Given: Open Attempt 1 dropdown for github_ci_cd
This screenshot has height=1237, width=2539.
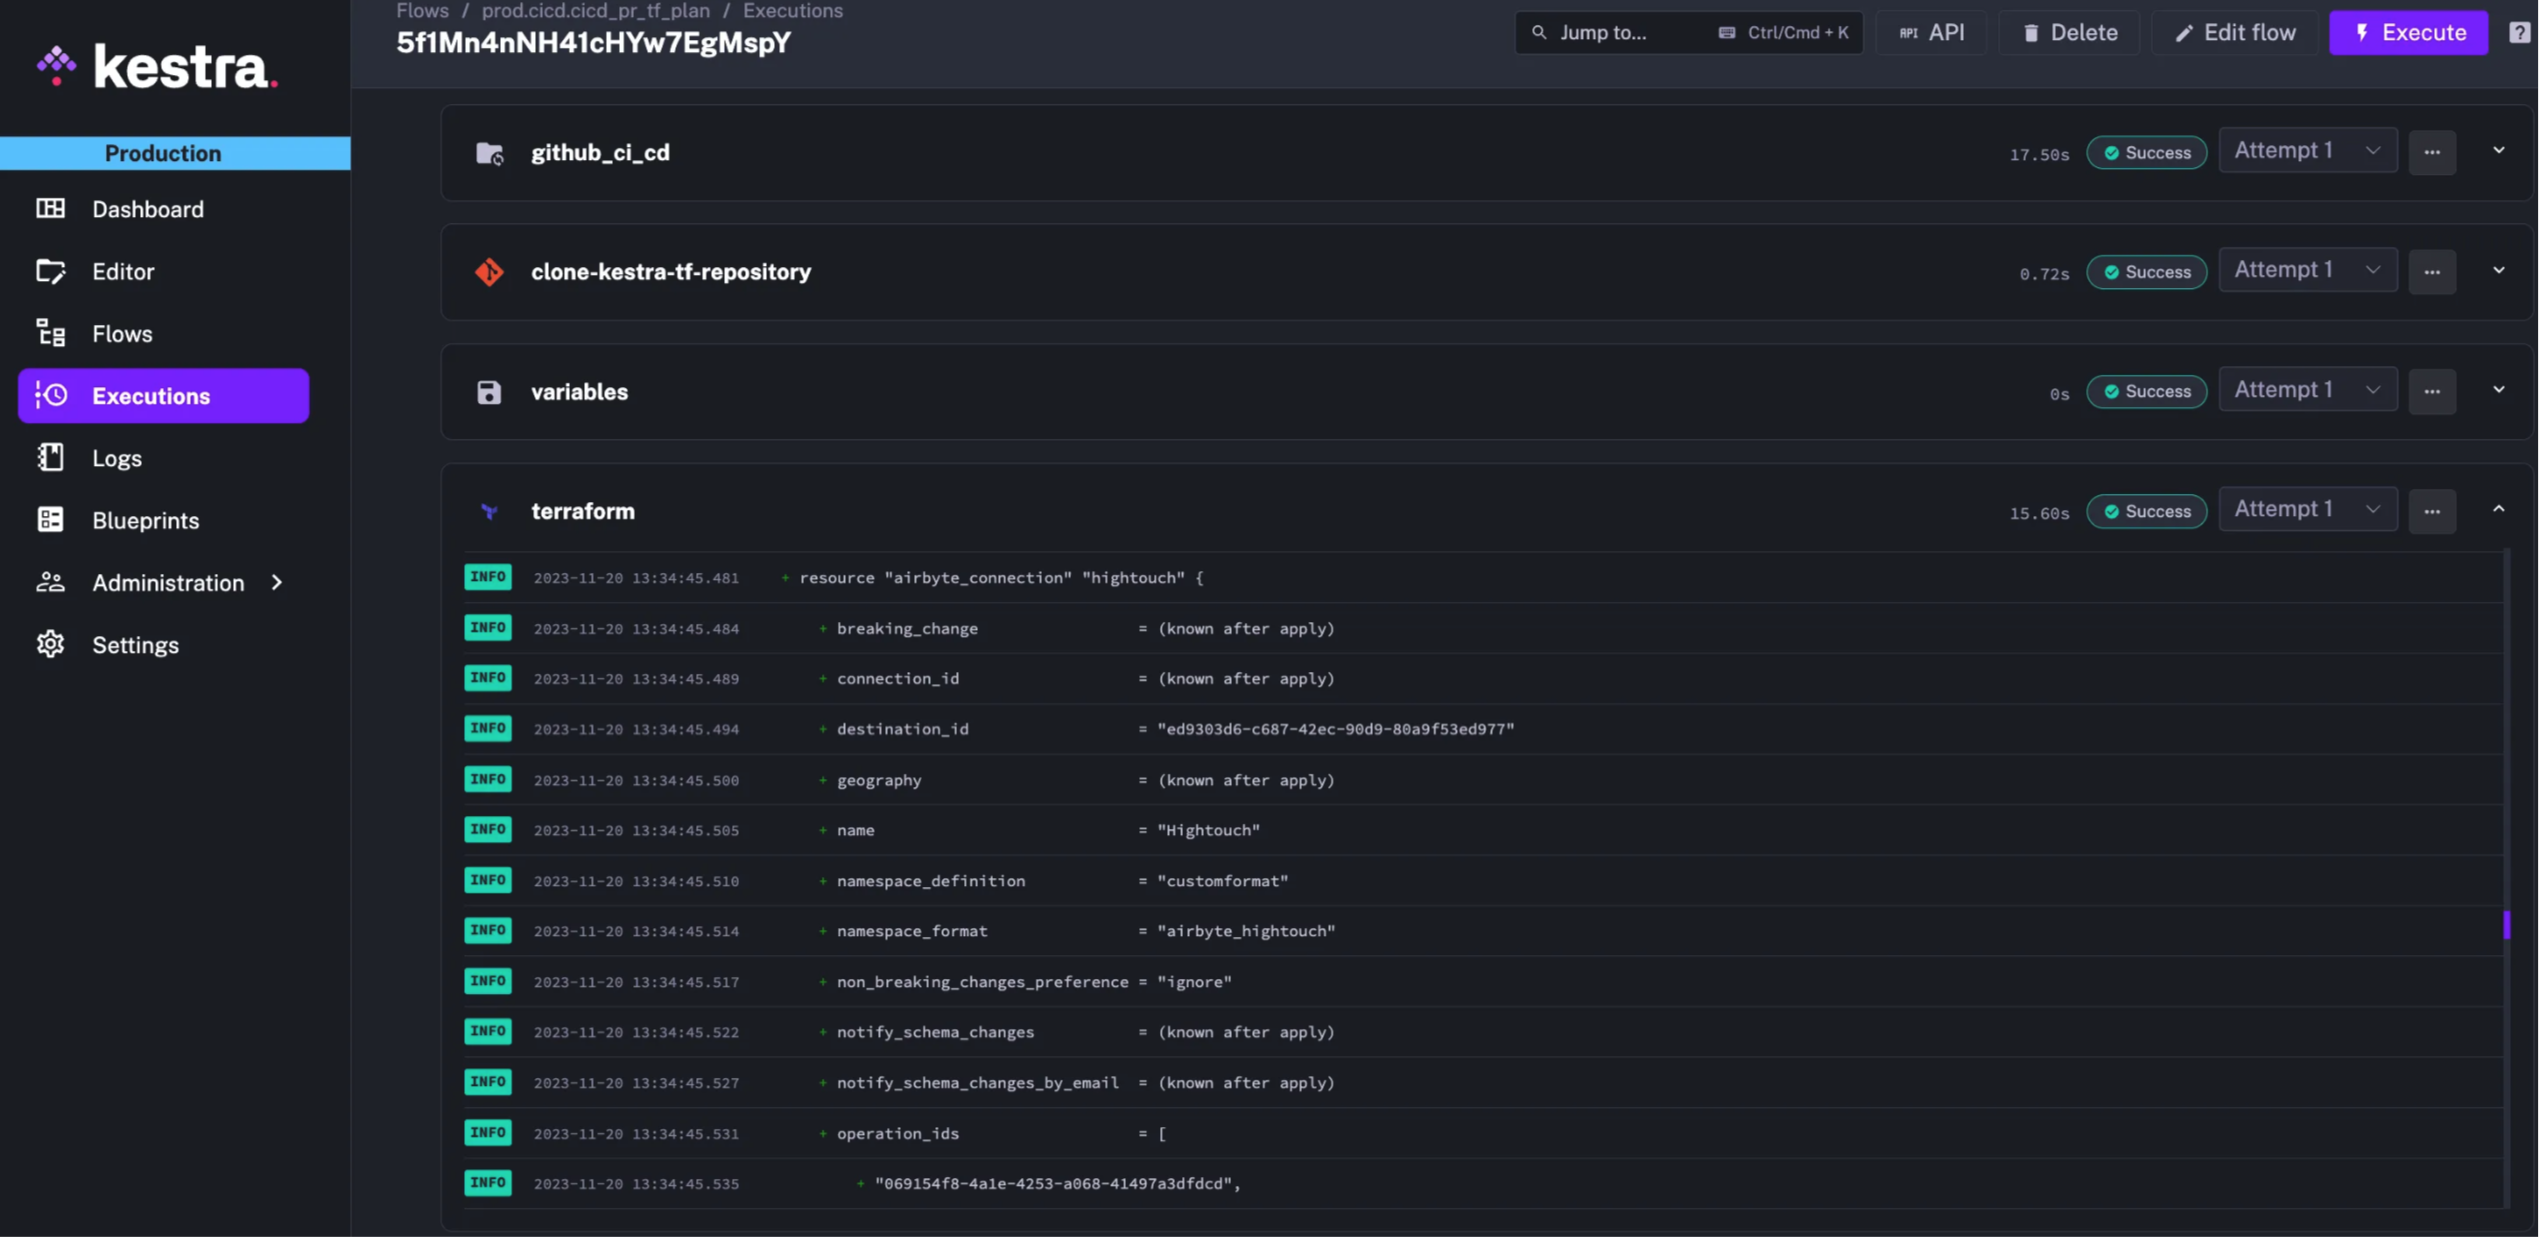Looking at the screenshot, I should pyautogui.click(x=2307, y=150).
